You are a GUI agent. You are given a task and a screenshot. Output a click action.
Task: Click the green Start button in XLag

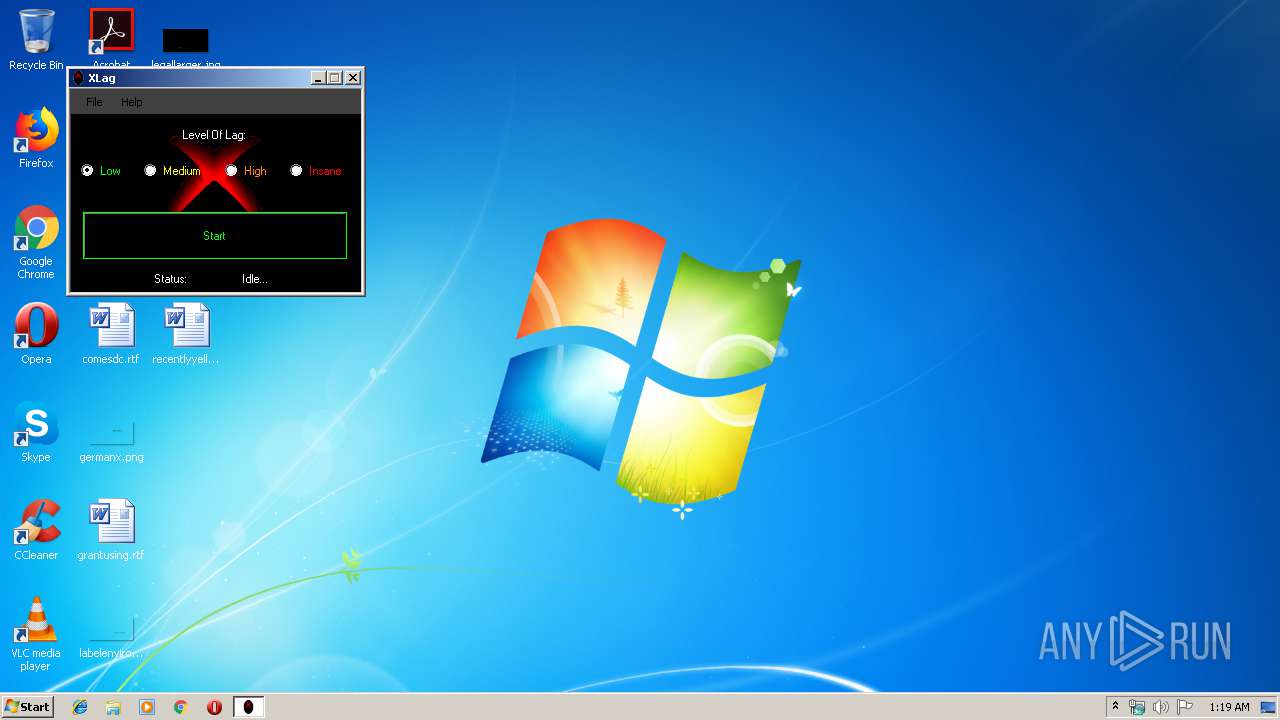point(215,236)
